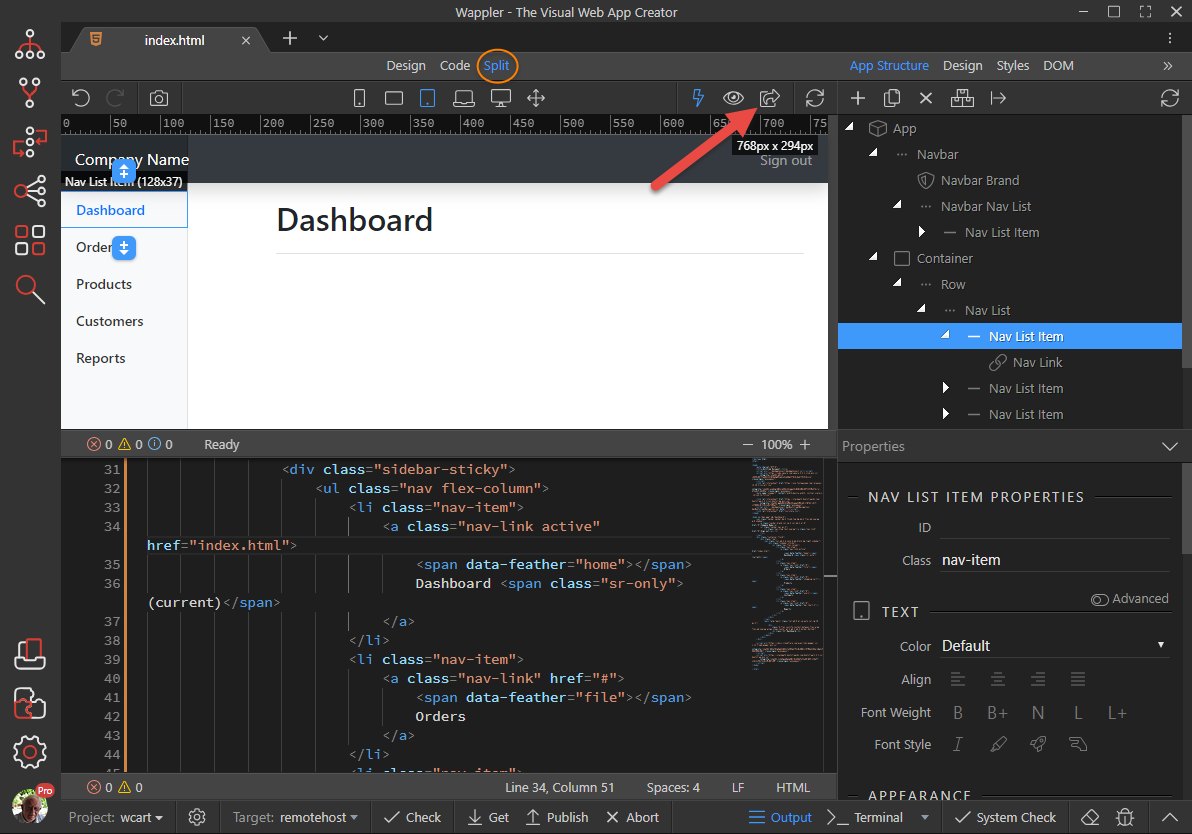Enable bold font weight for the text
Viewport: 1192px width, 834px height.
click(957, 712)
